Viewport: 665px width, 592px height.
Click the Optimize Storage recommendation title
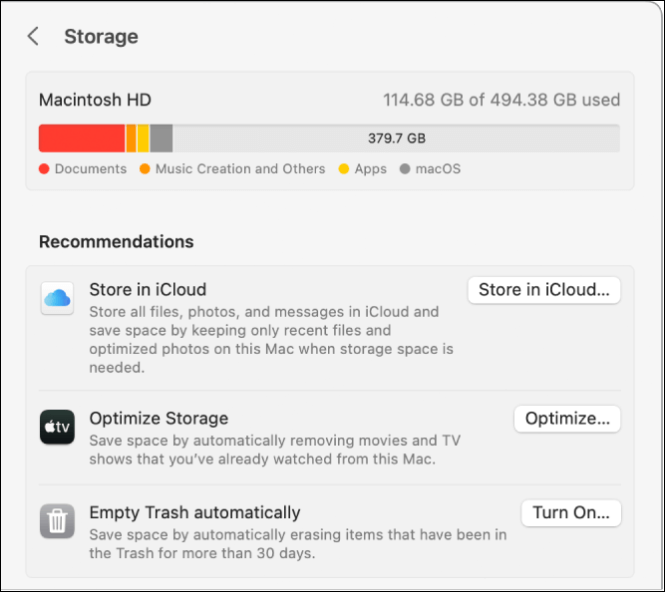click(159, 418)
